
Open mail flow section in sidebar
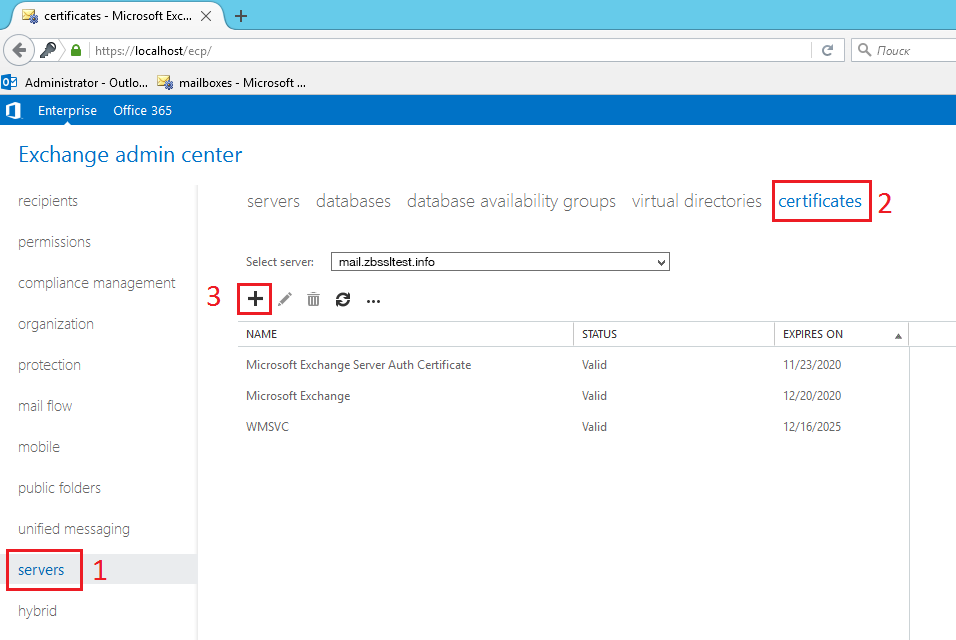coord(45,406)
